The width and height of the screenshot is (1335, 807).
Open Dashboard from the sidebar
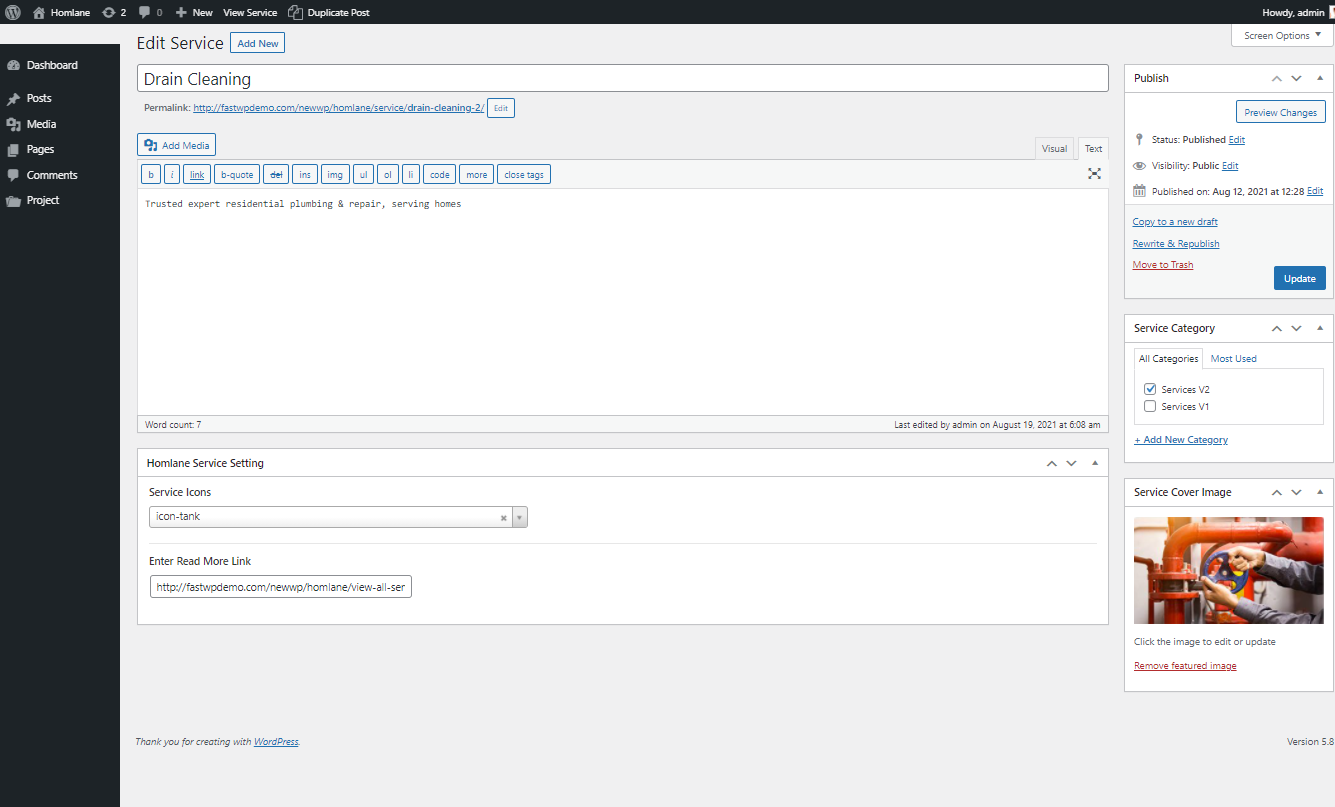[52, 65]
